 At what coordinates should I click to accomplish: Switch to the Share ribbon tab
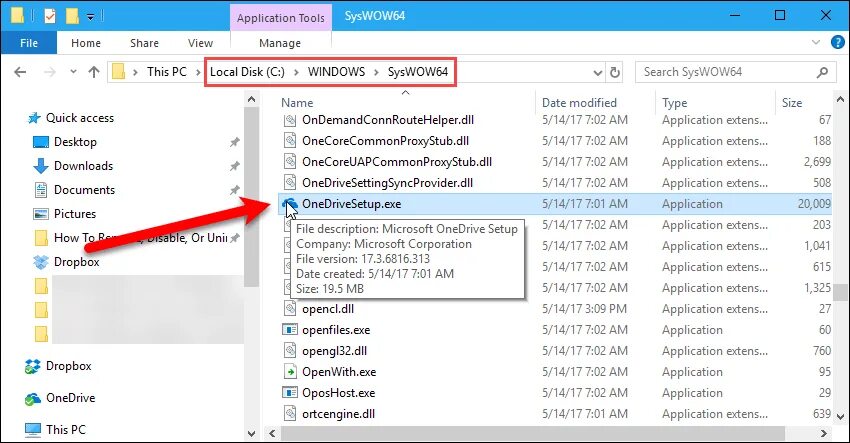144,43
